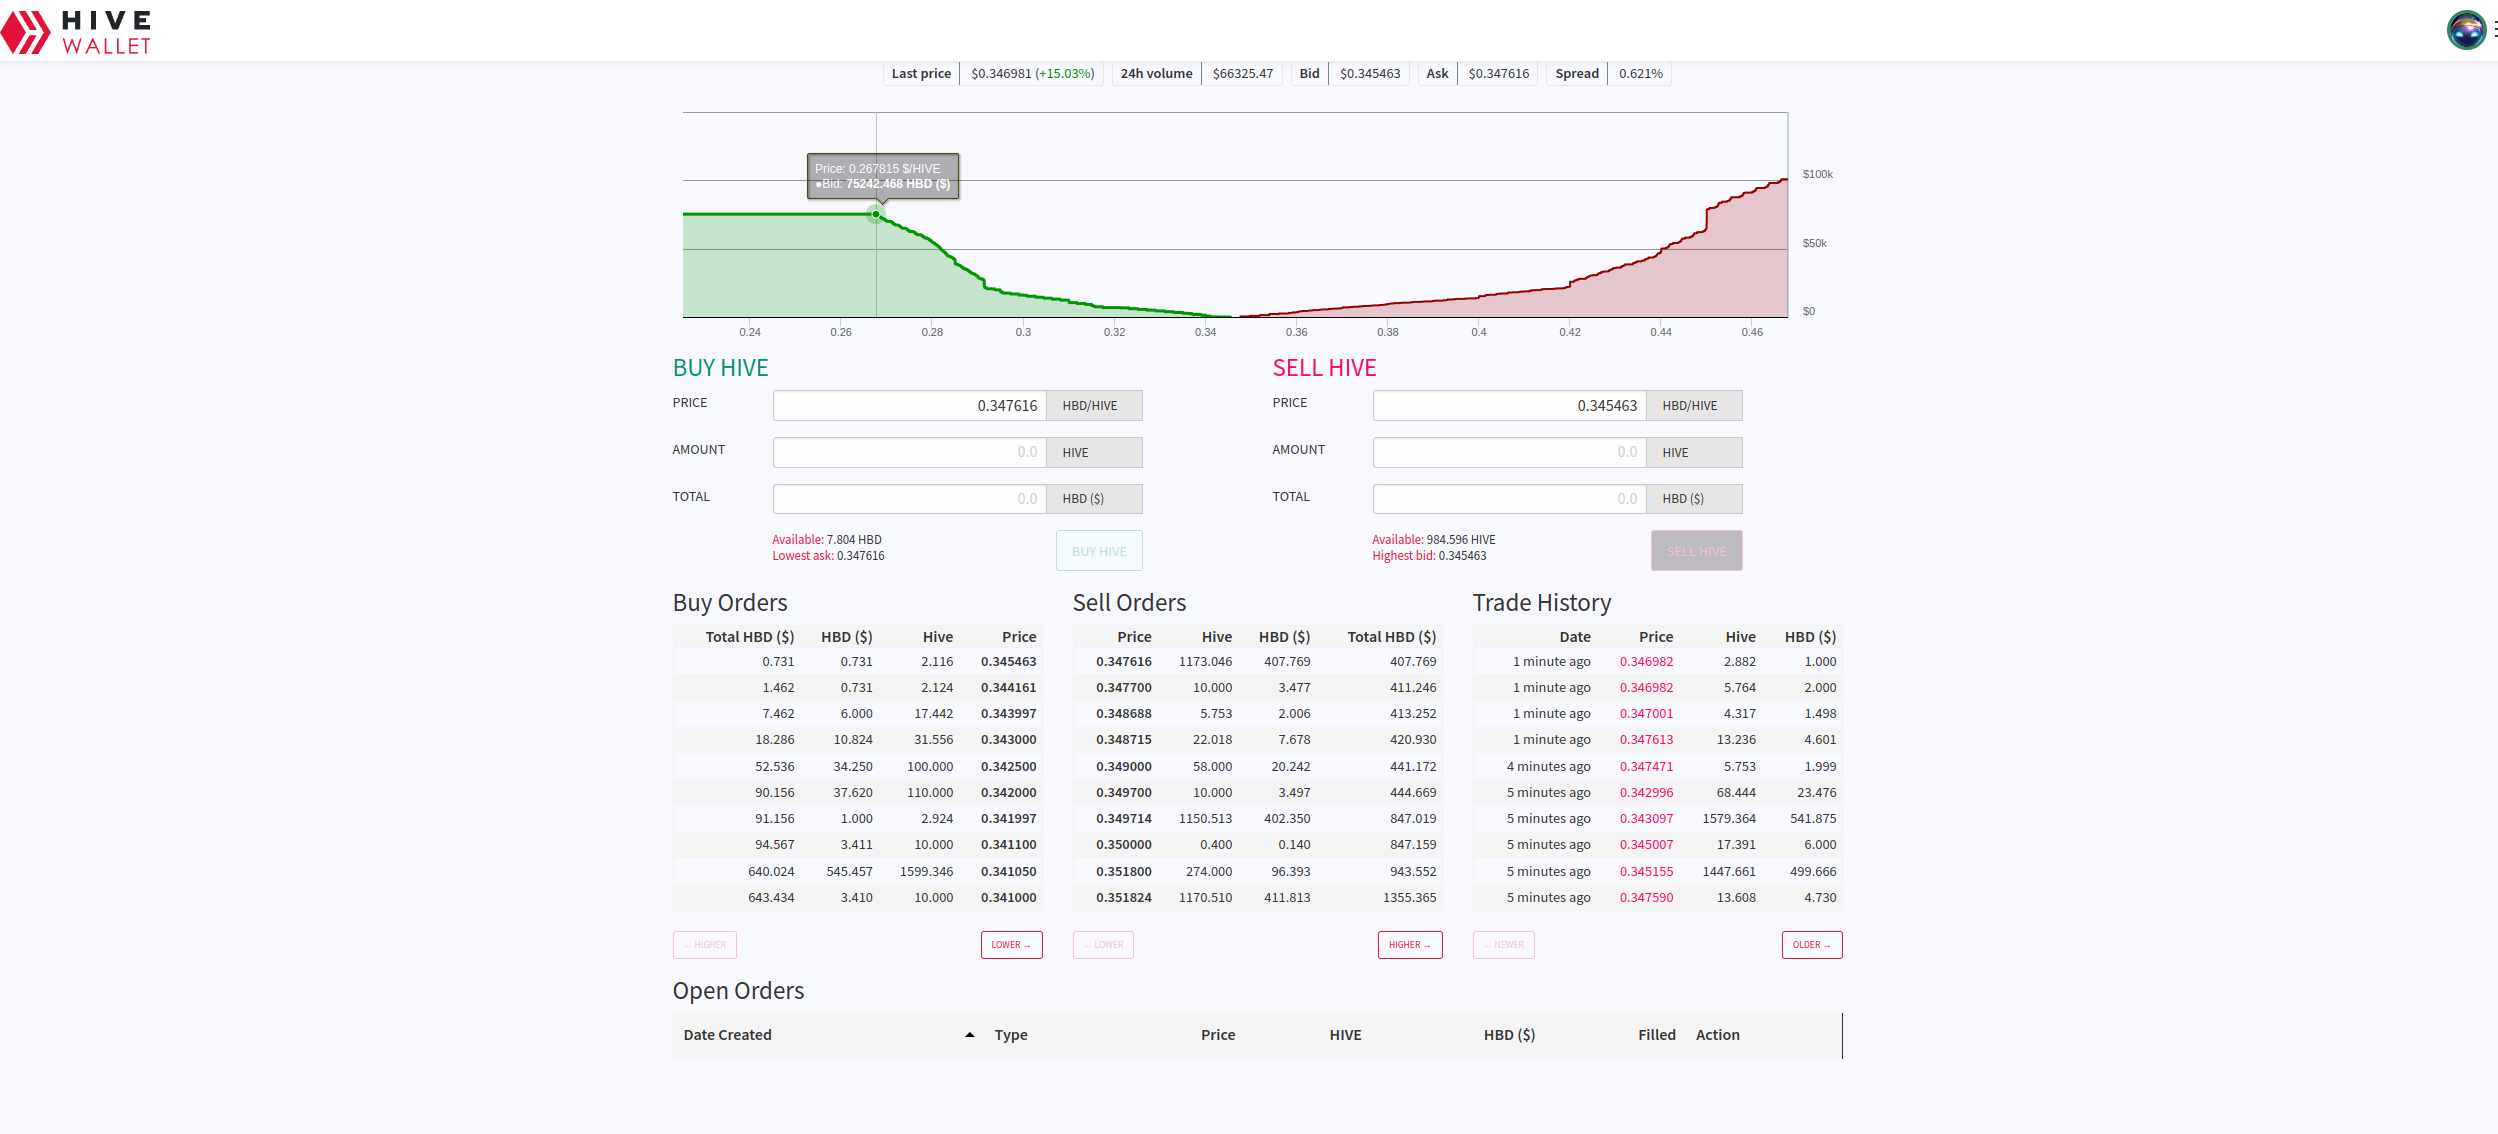
Task: Sort by Date Created arrow icon
Action: point(969,1035)
